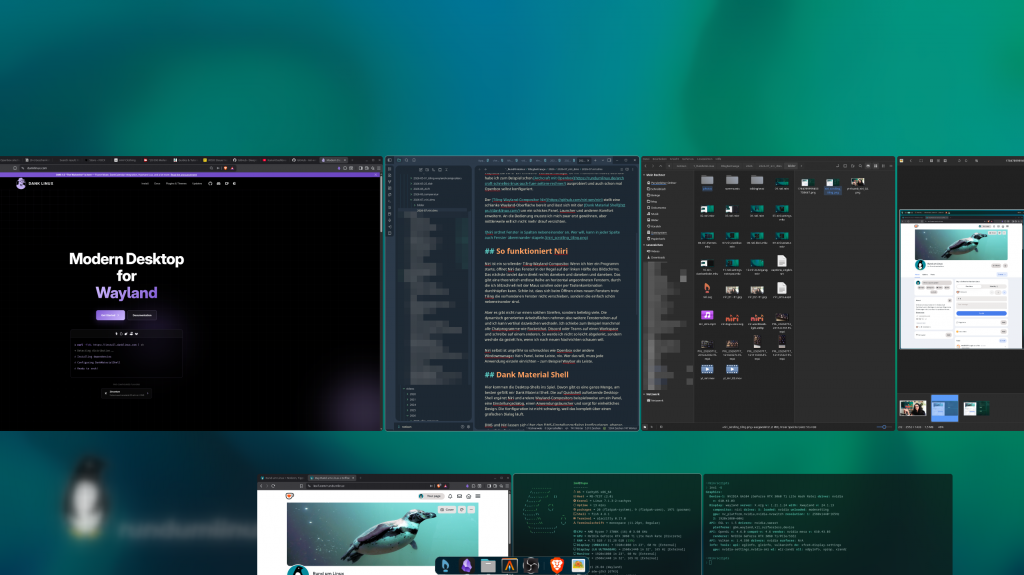Open Updates link in Dank Linux navbar
This screenshot has height=575, width=1024.
tap(197, 184)
